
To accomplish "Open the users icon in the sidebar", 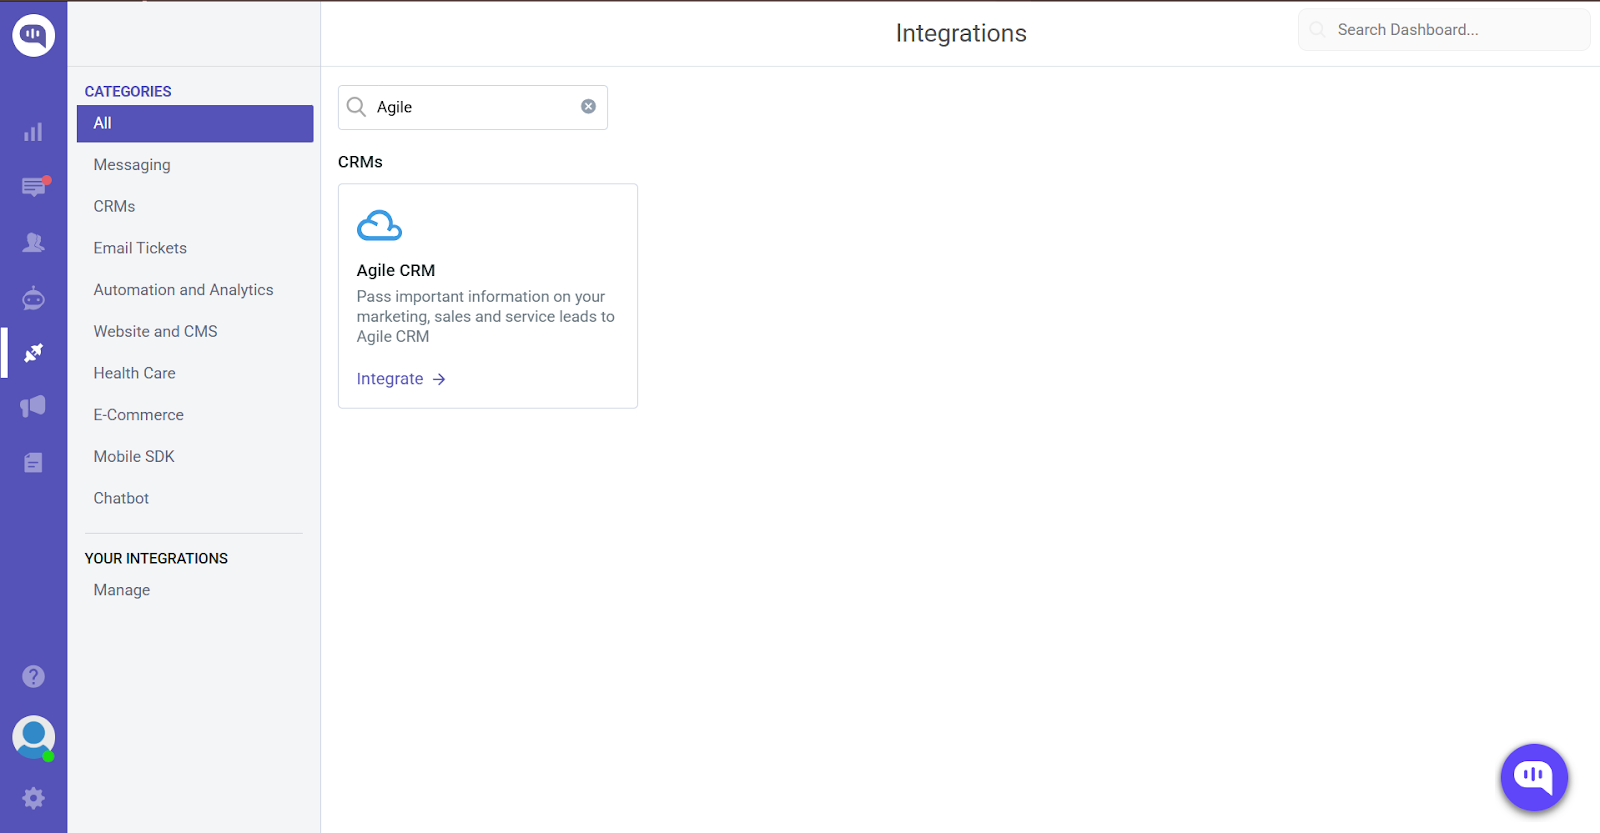I will coord(33,242).
